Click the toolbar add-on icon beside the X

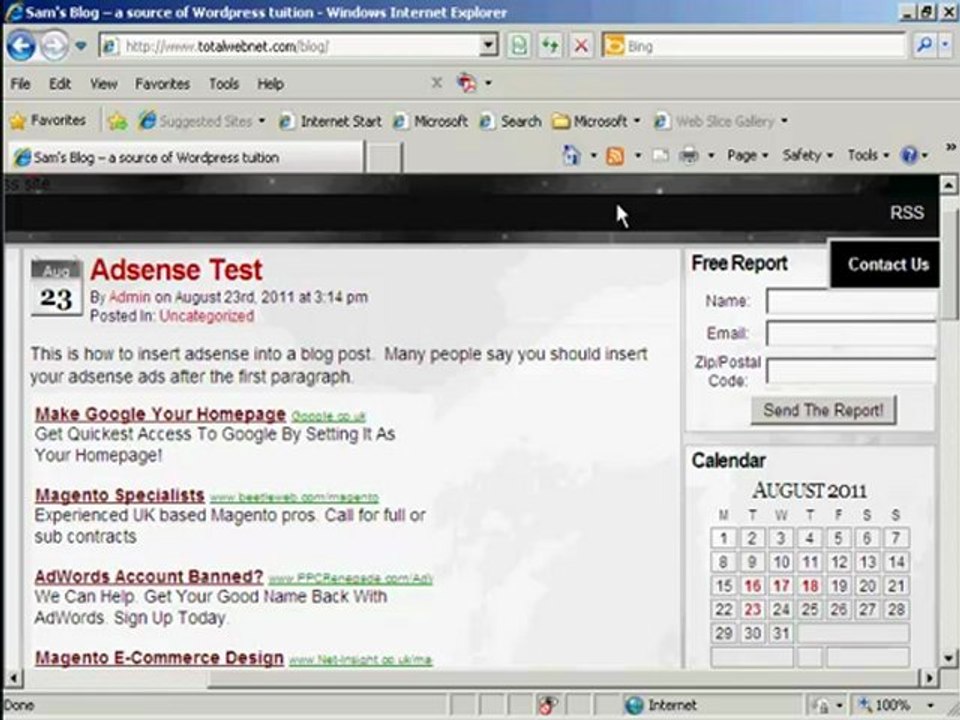click(467, 83)
